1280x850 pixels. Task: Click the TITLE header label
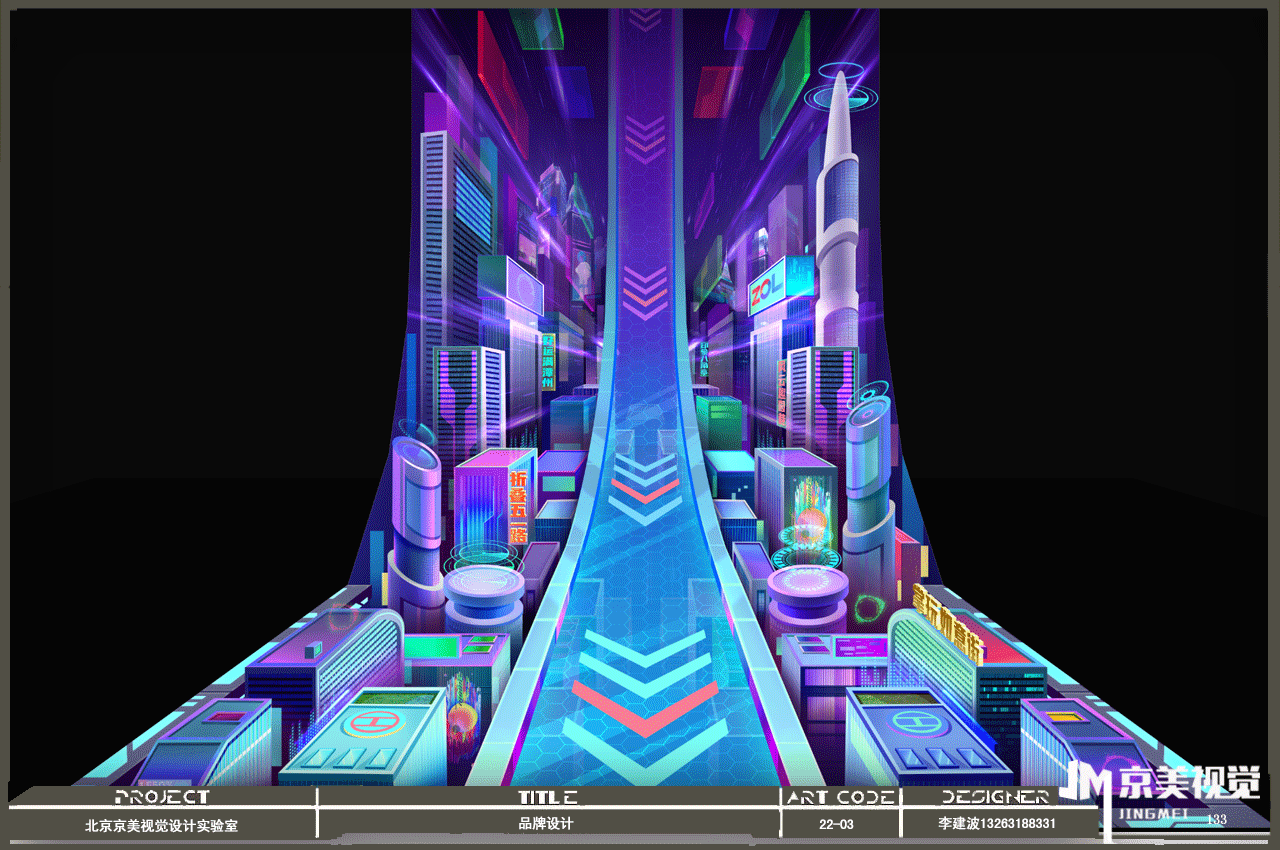tap(548, 797)
